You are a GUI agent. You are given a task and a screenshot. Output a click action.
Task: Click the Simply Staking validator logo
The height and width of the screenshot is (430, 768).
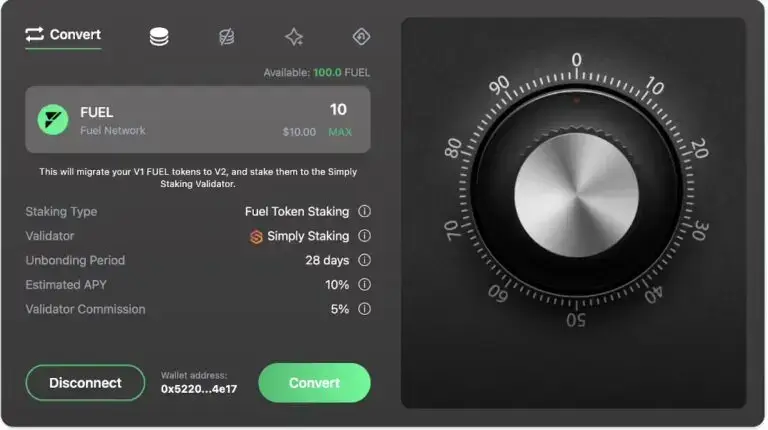256,237
